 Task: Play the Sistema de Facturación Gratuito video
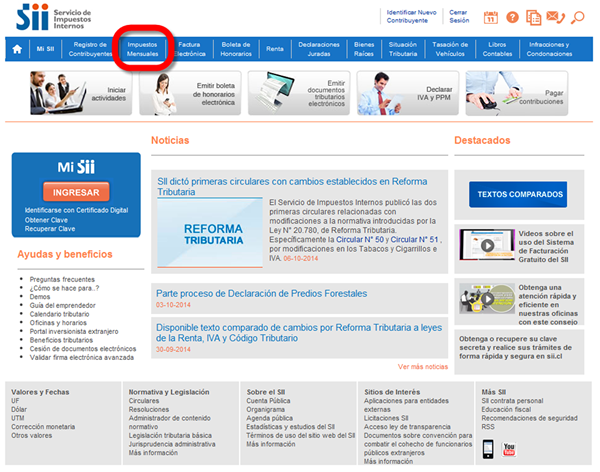487,245
